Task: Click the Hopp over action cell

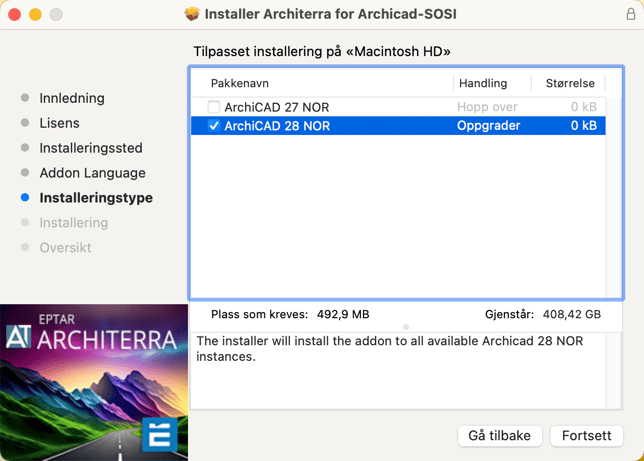Action: point(487,107)
